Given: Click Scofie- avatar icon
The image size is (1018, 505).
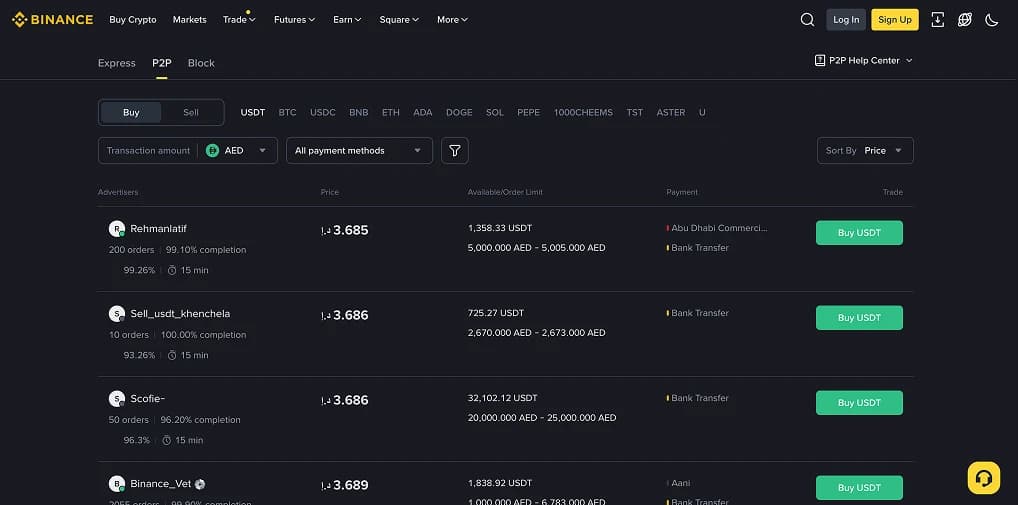Looking at the screenshot, I should coord(117,399).
